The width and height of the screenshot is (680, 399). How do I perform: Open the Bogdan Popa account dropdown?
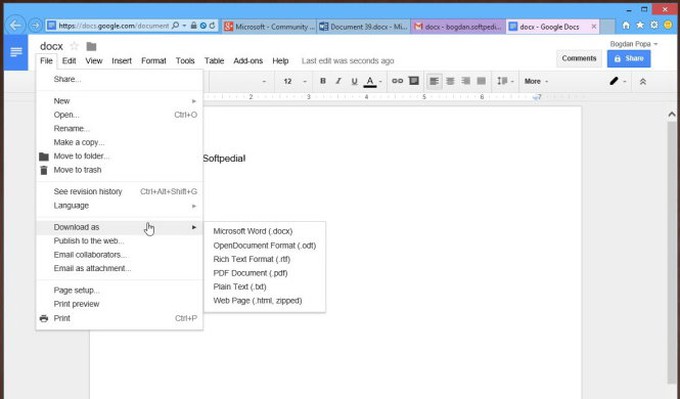point(634,44)
